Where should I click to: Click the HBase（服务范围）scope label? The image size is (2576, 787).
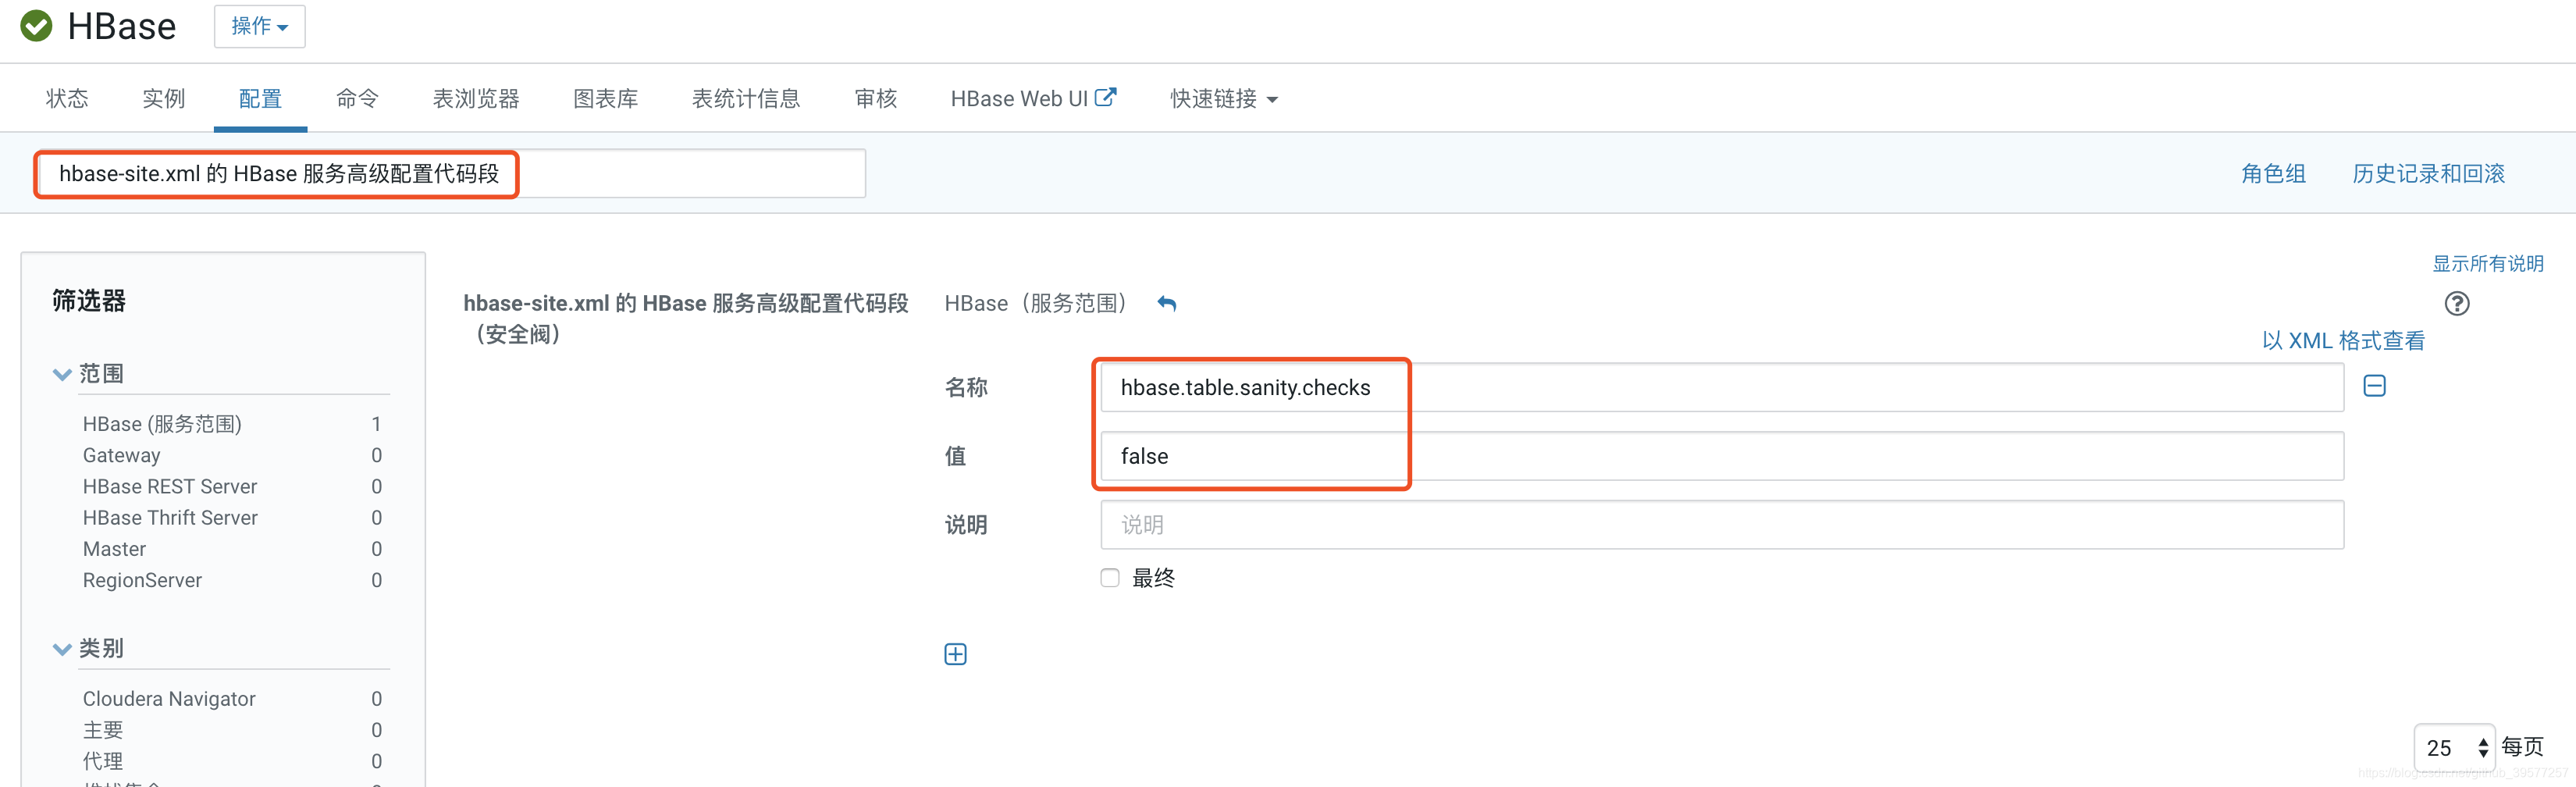point(1035,303)
